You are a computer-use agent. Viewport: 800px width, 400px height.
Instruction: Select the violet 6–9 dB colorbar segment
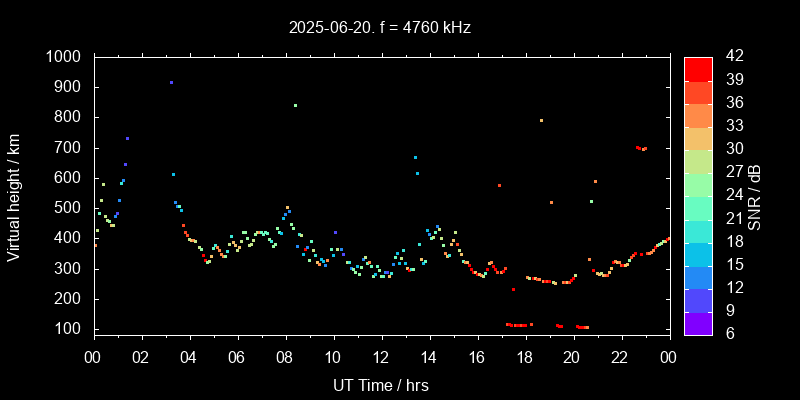(698, 322)
